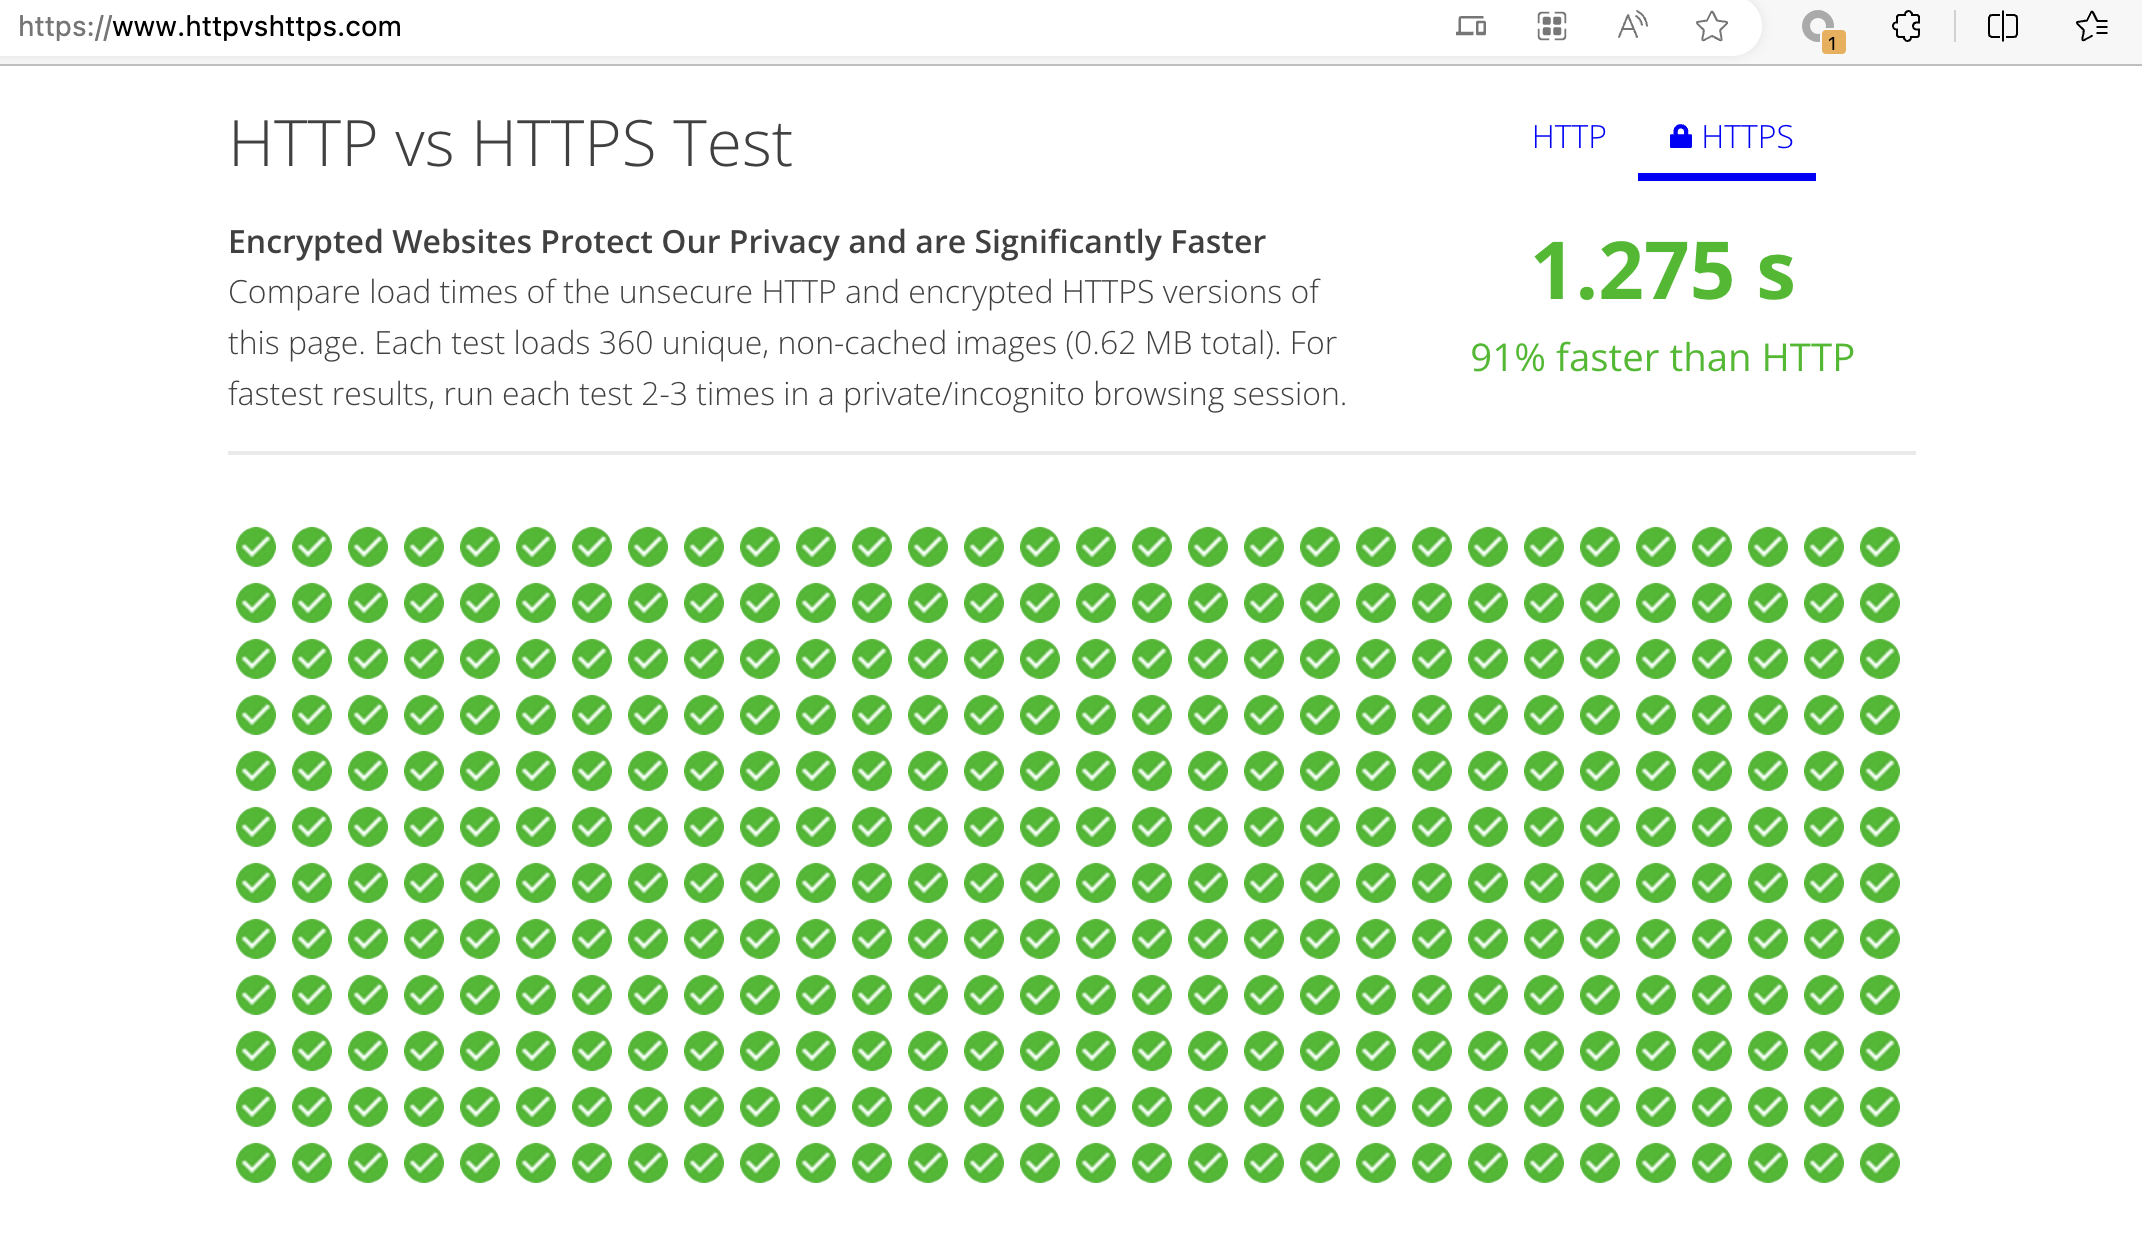Select the HTTPS test tab
This screenshot has width=2142, height=1248.
[x=1746, y=137]
